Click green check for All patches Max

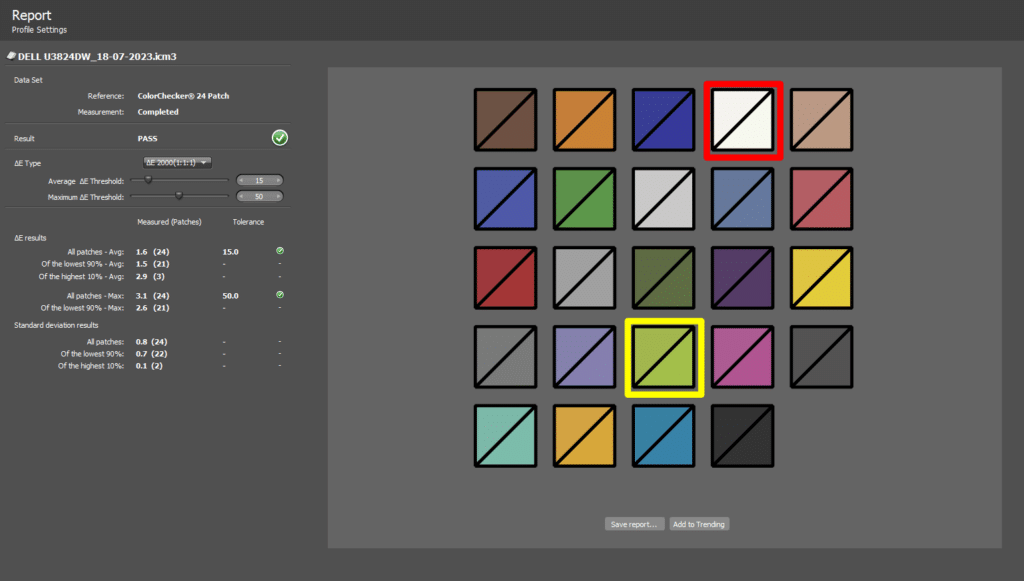click(280, 294)
